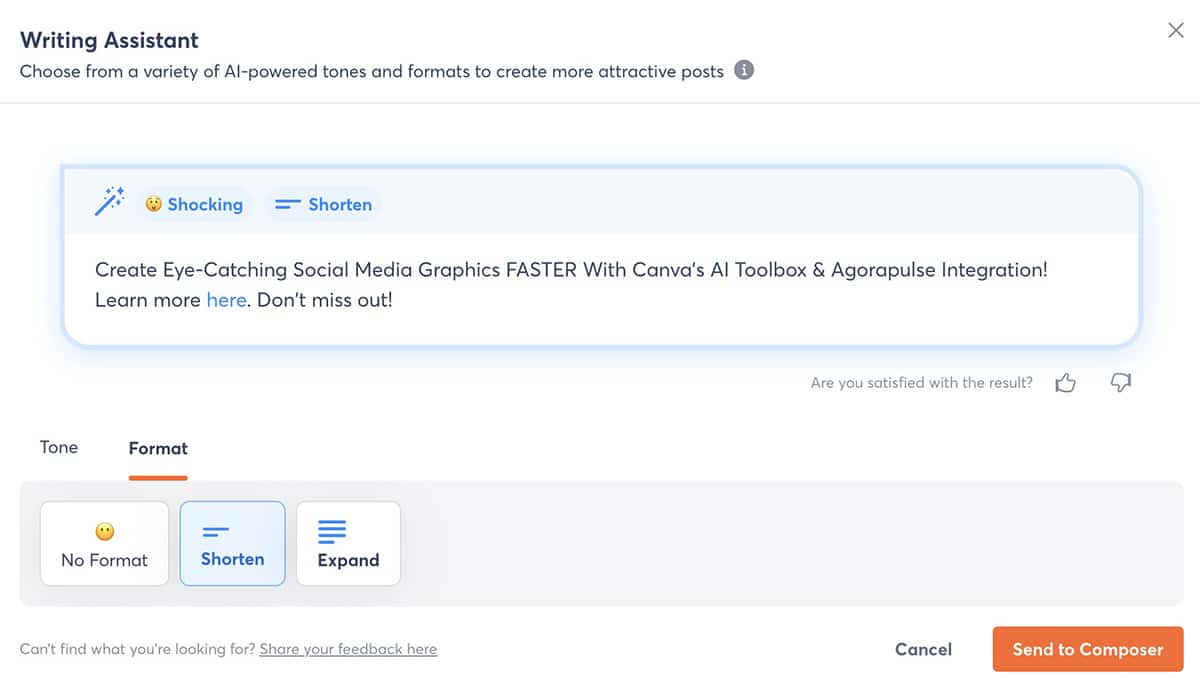Screen dimensions: 1200x678
Task: Click the thumbs down feedback icon
Action: coord(1121,383)
